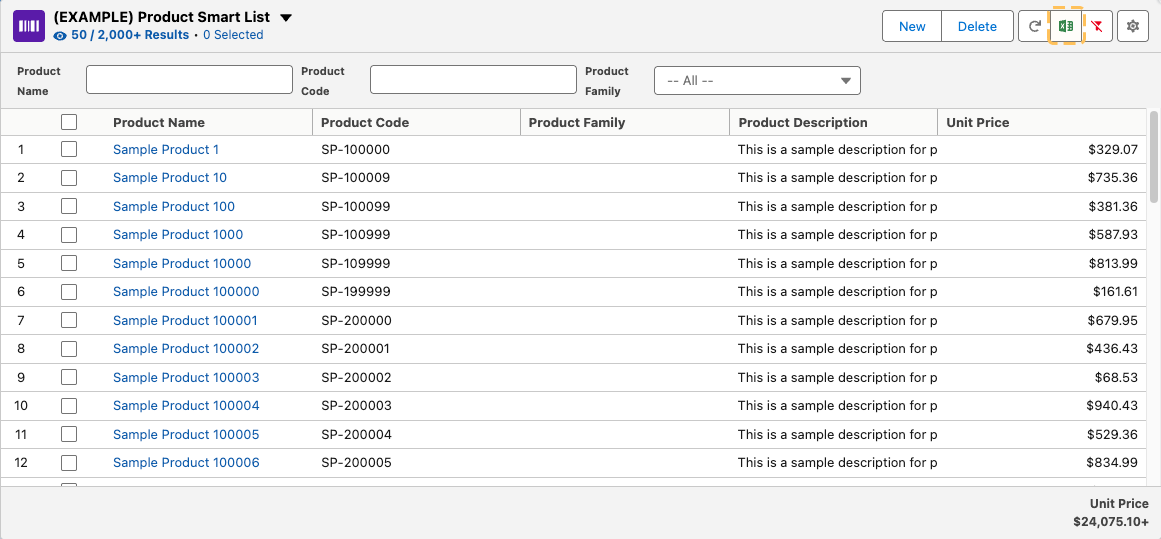Click the Product Description column header
The image size is (1161, 539).
click(803, 122)
